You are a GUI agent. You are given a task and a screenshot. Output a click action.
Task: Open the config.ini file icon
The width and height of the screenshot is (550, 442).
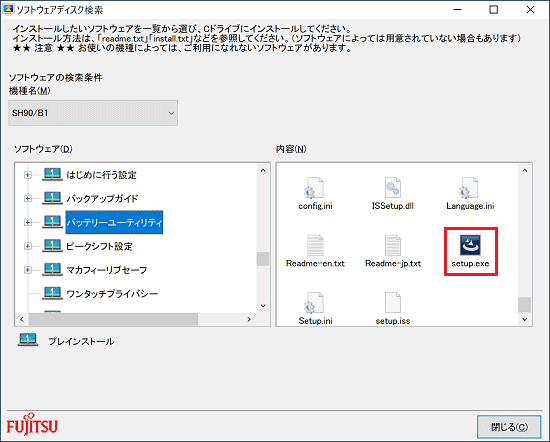(314, 188)
